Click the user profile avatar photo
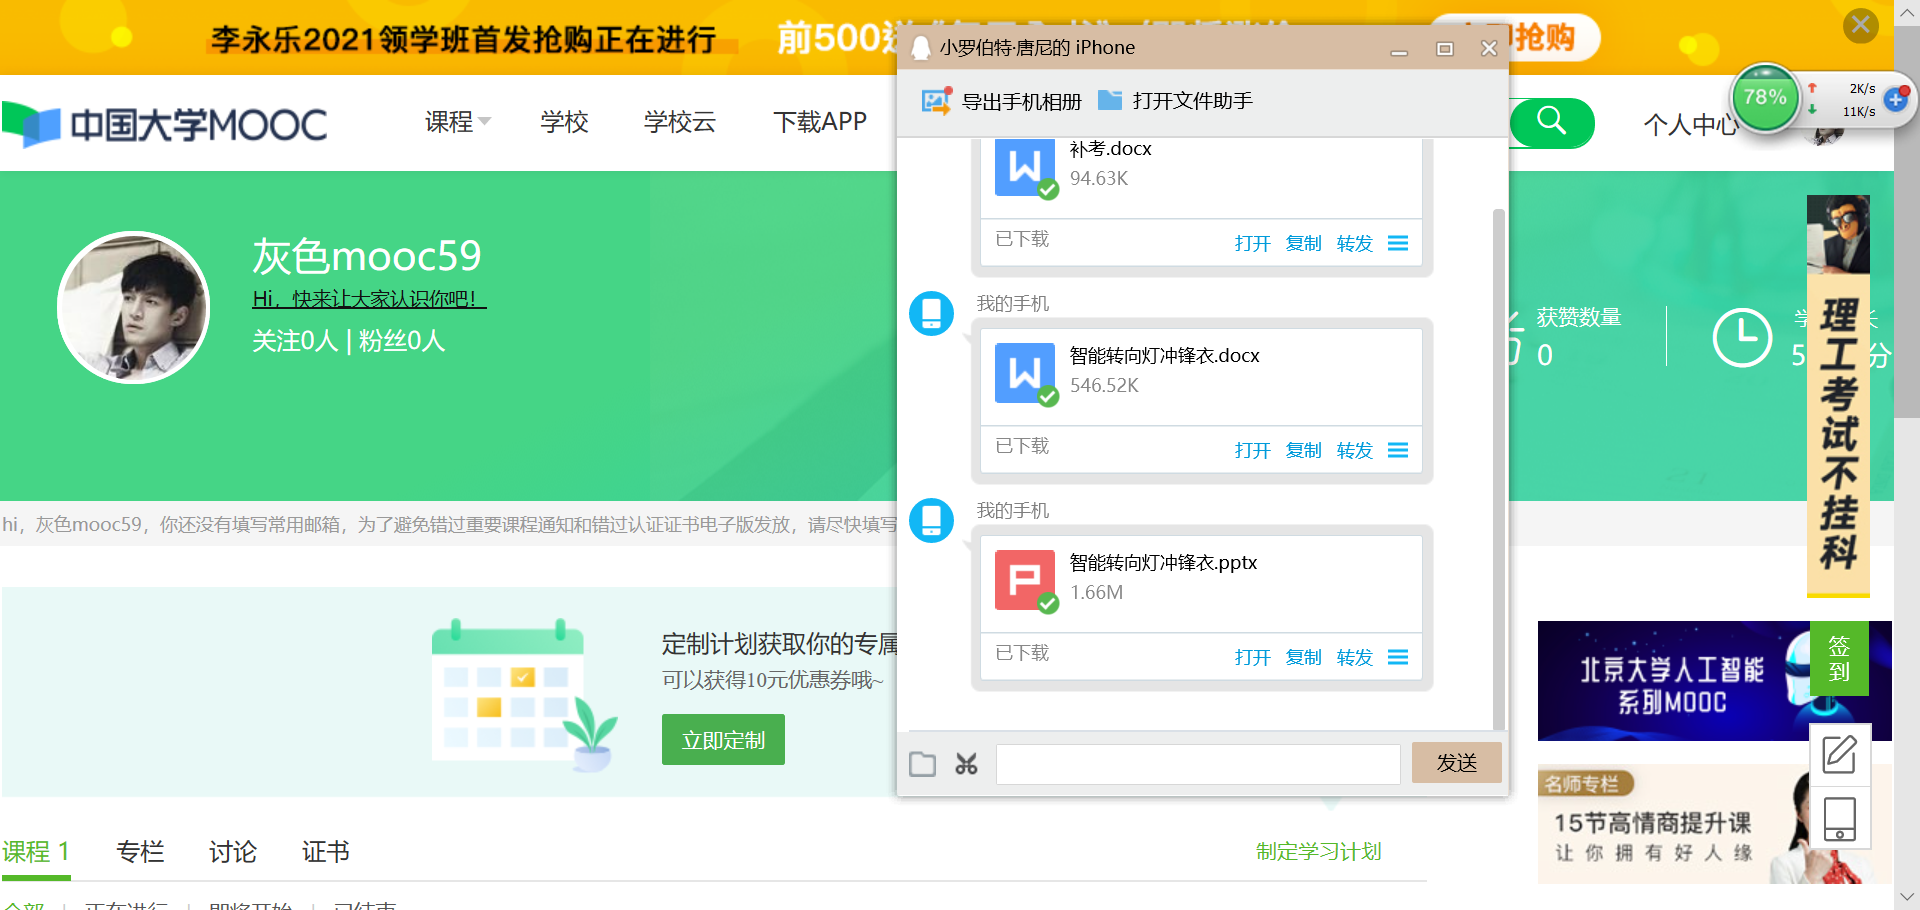The width and height of the screenshot is (1920, 910). [x=133, y=307]
